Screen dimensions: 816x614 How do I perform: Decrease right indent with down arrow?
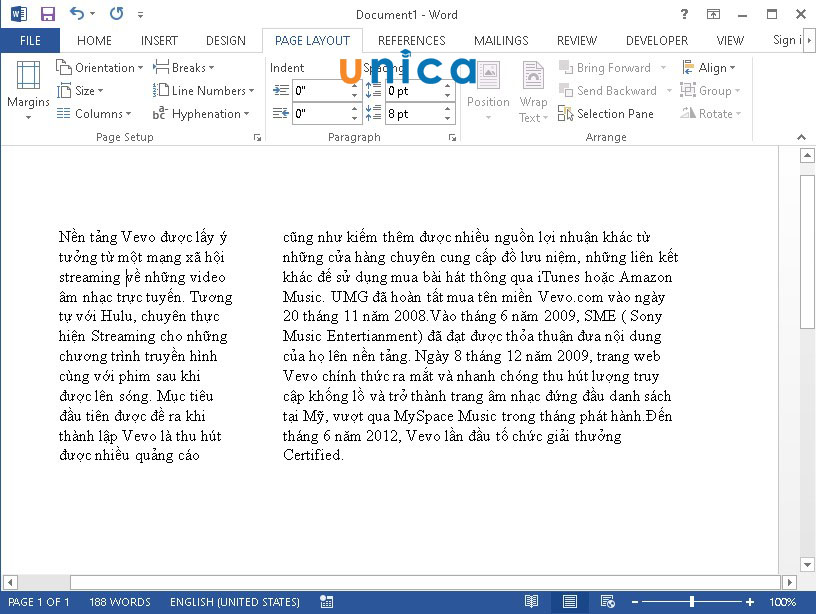pyautogui.click(x=354, y=119)
